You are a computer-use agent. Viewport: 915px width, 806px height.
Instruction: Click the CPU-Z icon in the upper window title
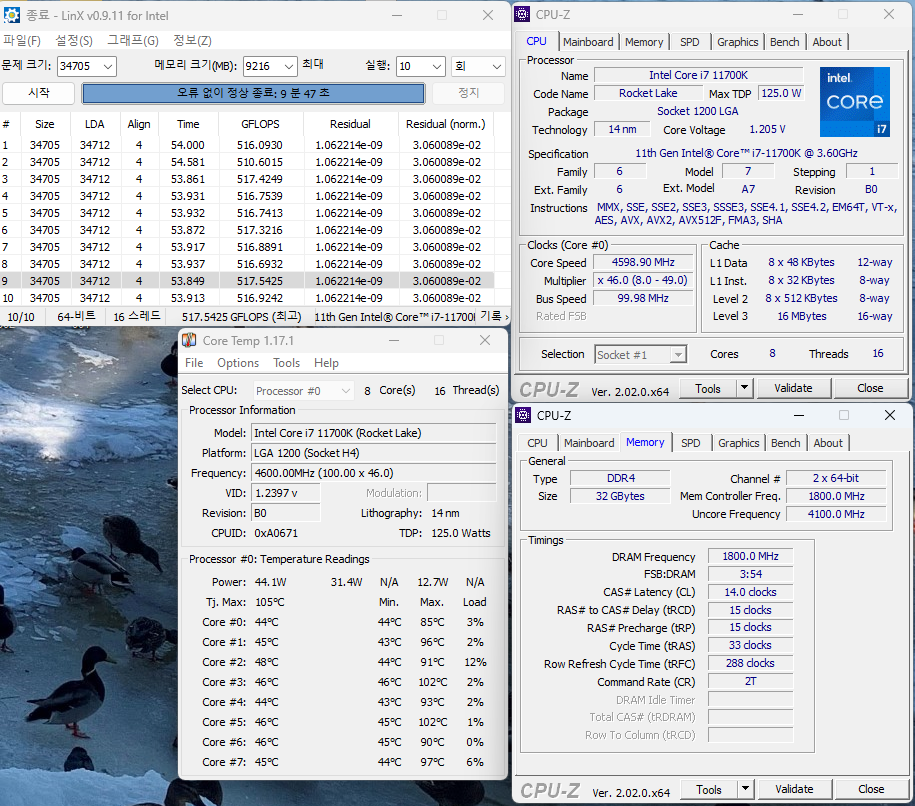(x=524, y=14)
